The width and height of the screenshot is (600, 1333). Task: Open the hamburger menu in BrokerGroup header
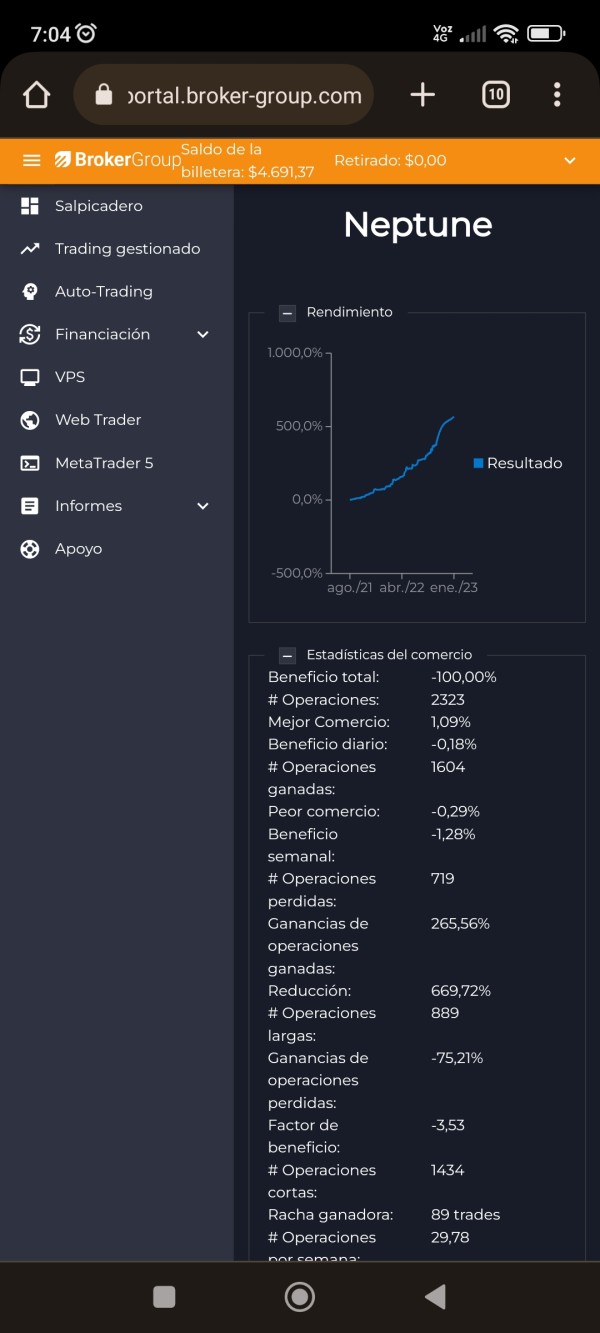point(31,160)
